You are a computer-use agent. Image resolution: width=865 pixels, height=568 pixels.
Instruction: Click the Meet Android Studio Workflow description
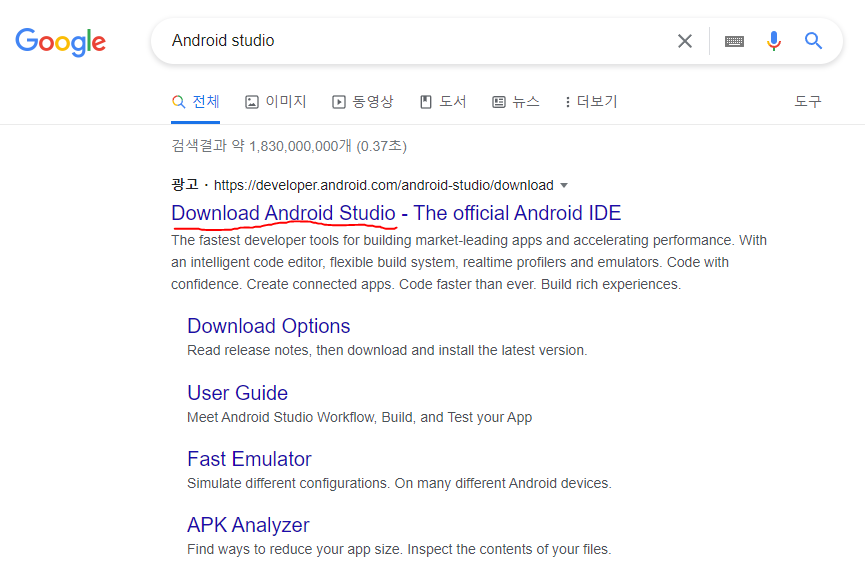click(360, 417)
